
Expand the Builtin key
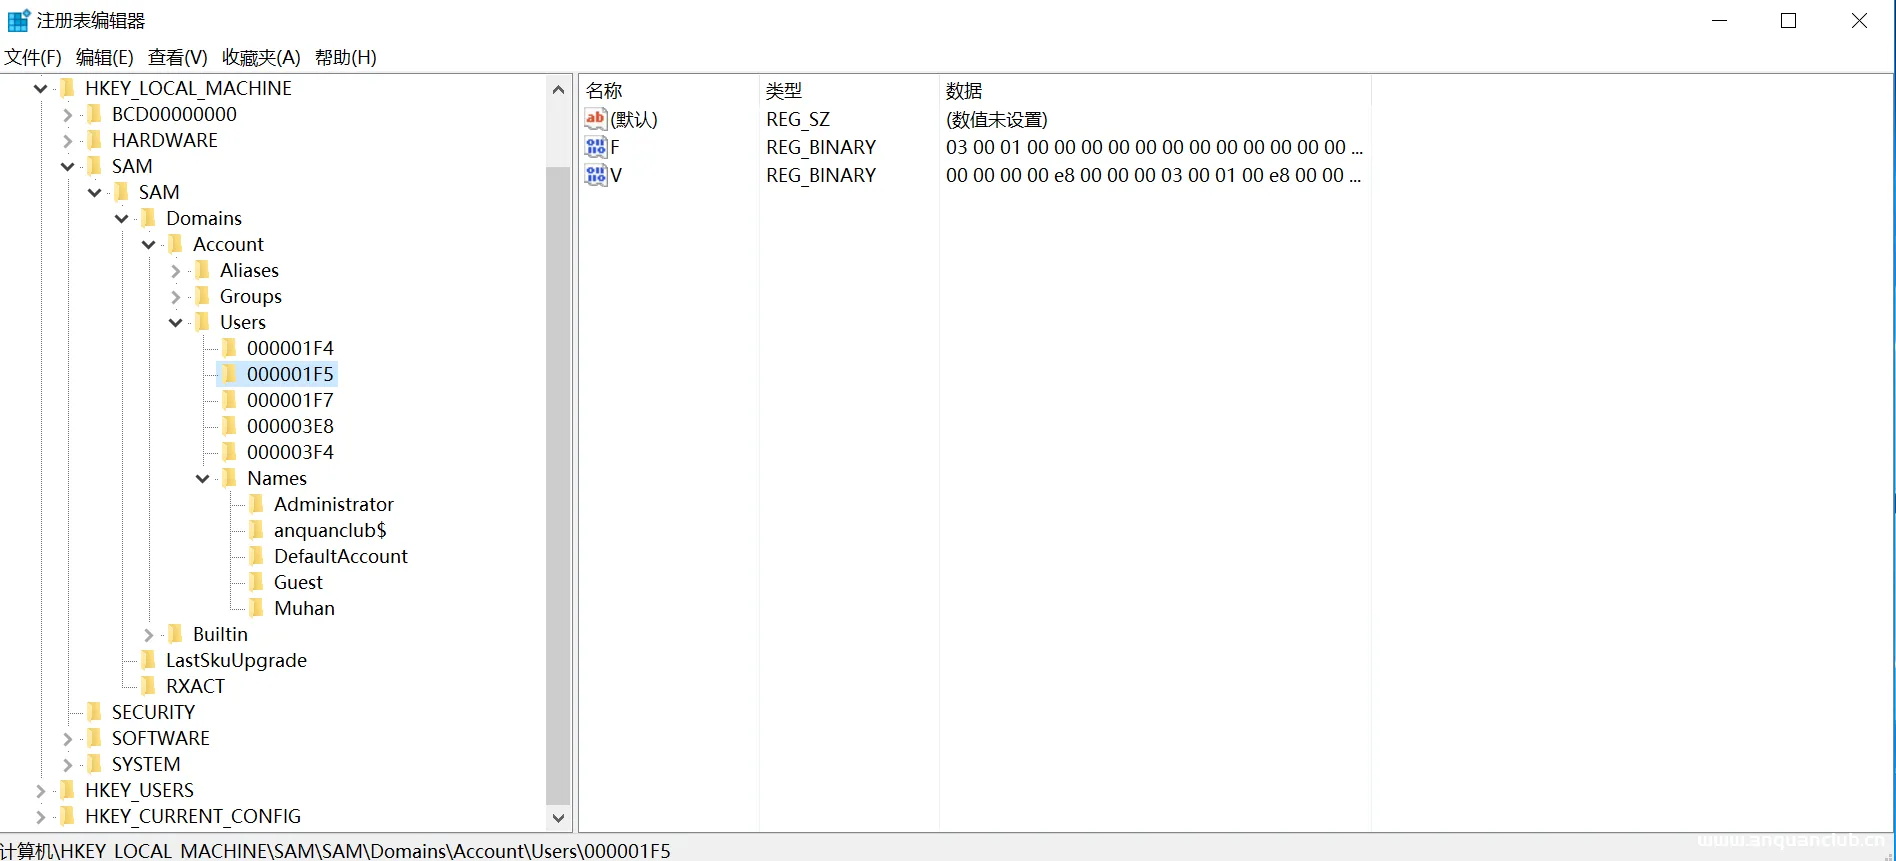click(149, 634)
